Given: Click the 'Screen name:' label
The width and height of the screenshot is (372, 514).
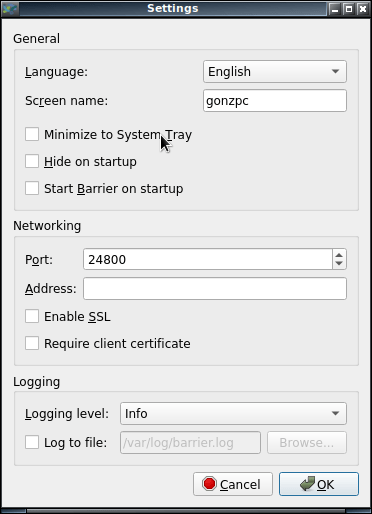Looking at the screenshot, I should 67,101.
